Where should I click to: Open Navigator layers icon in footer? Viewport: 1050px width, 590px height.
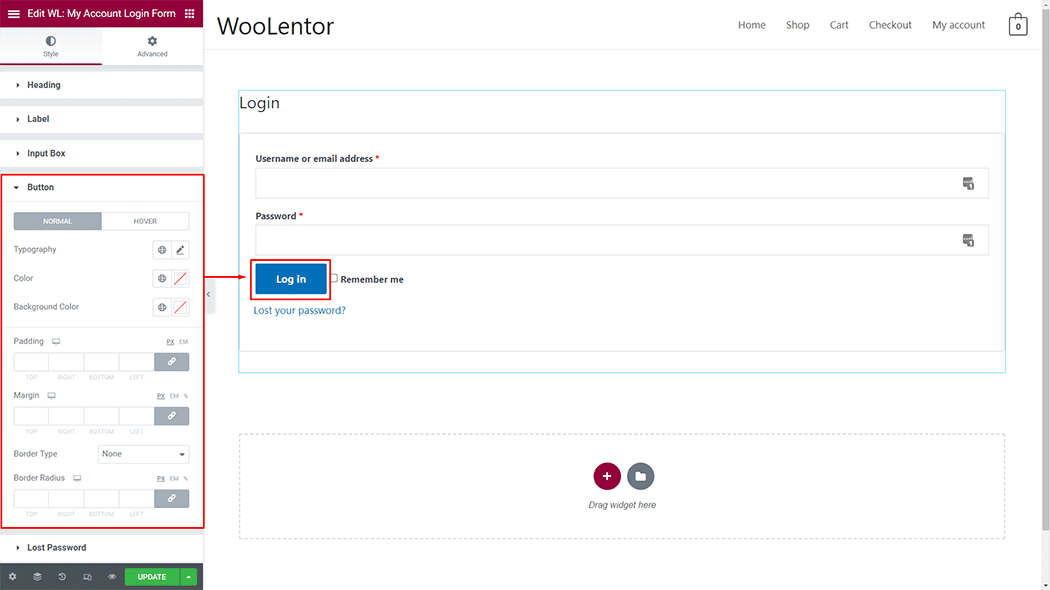pyautogui.click(x=37, y=577)
